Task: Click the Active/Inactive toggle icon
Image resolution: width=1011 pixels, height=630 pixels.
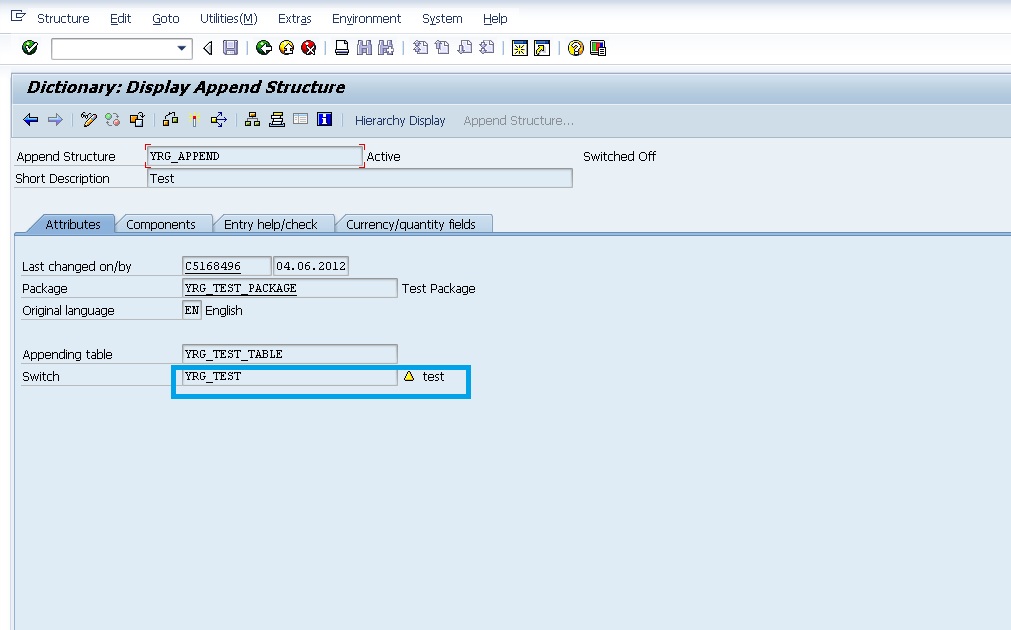Action: (112, 120)
